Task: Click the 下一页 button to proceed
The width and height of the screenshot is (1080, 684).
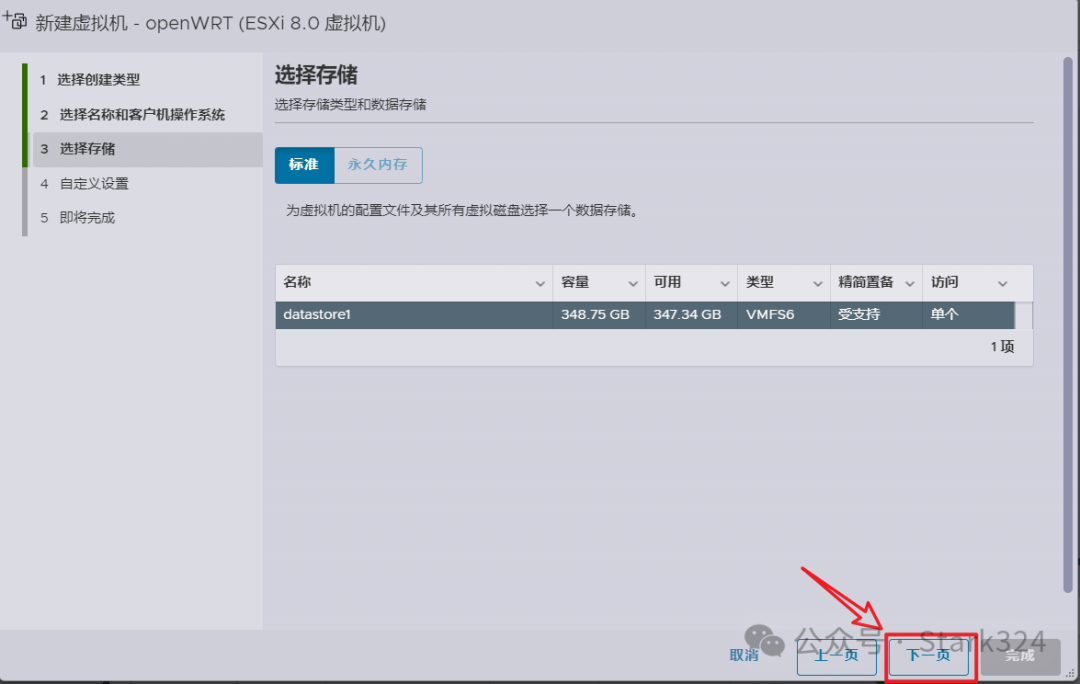Action: [930, 657]
